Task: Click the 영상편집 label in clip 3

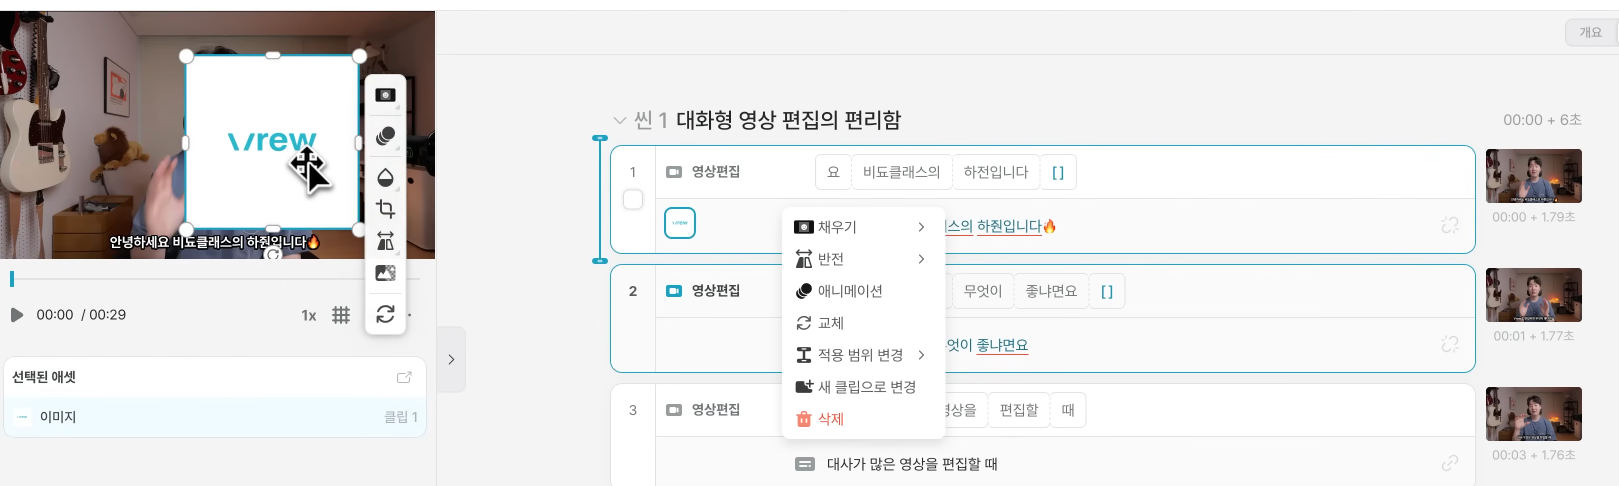Action: point(716,410)
